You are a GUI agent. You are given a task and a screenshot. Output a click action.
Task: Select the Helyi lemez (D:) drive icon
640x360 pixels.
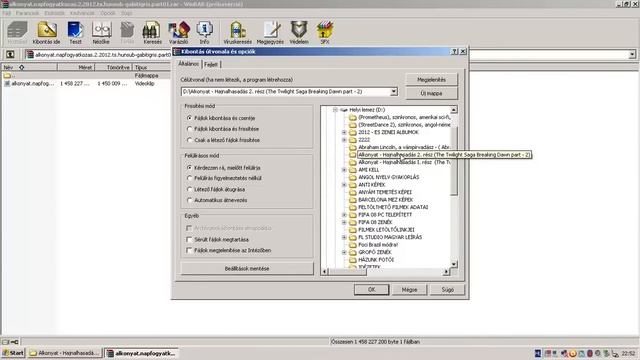(x=344, y=110)
